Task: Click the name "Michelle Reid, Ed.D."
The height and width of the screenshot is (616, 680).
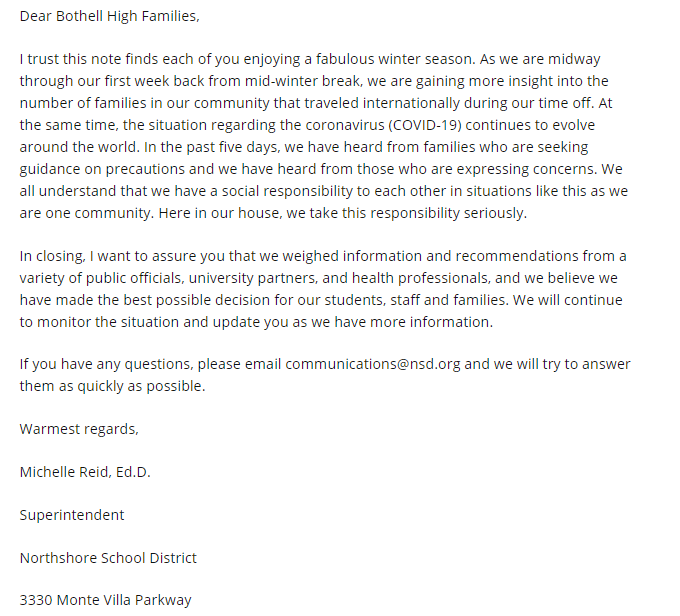Action: click(85, 472)
